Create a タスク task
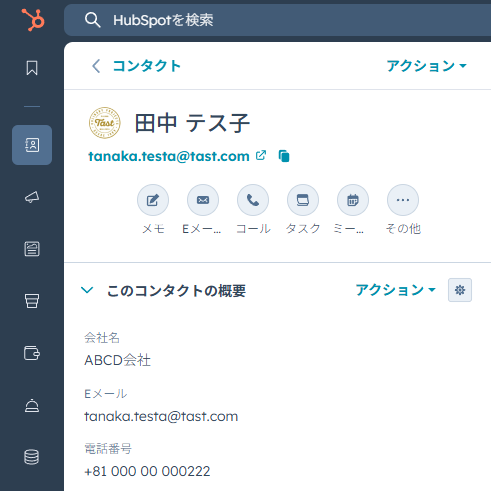The width and height of the screenshot is (491, 491). point(303,200)
